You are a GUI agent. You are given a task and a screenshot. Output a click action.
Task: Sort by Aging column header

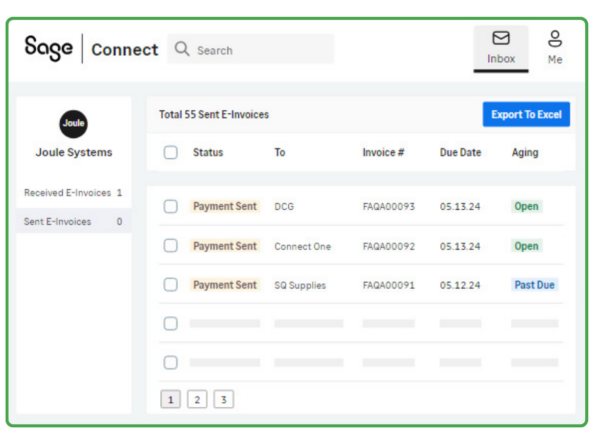pos(525,153)
